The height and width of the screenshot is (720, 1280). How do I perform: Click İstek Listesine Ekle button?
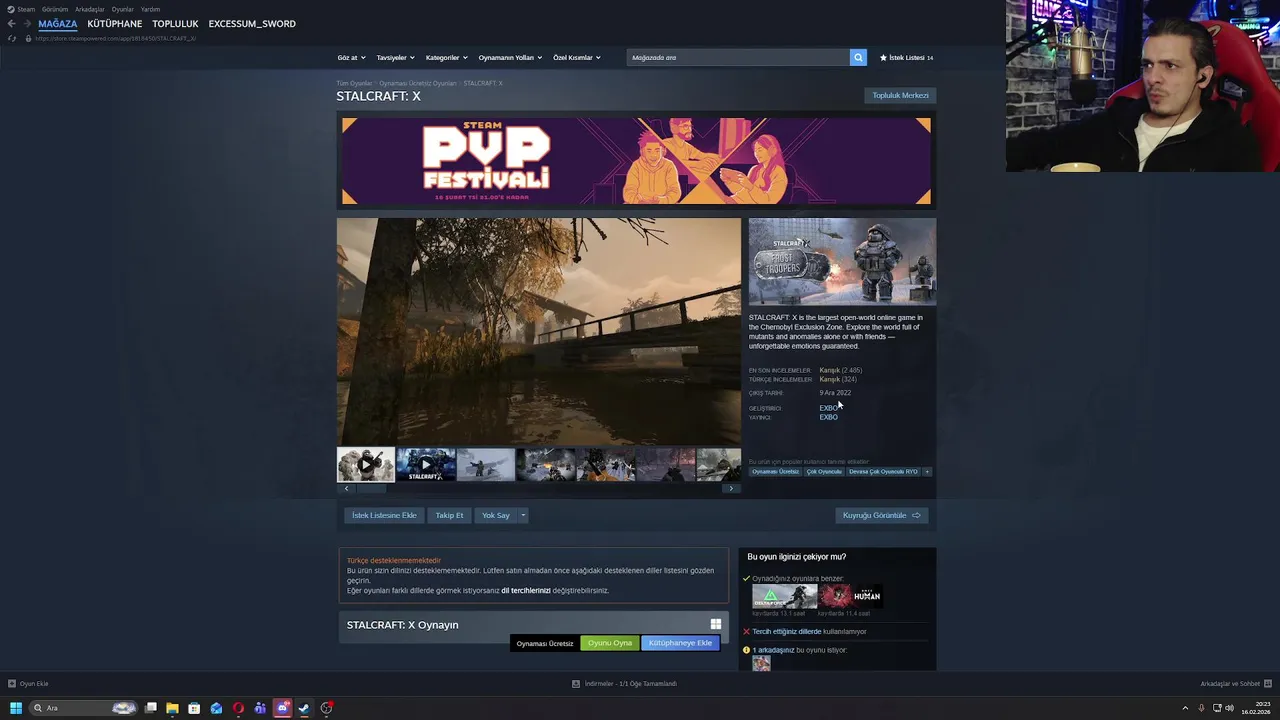coord(384,515)
